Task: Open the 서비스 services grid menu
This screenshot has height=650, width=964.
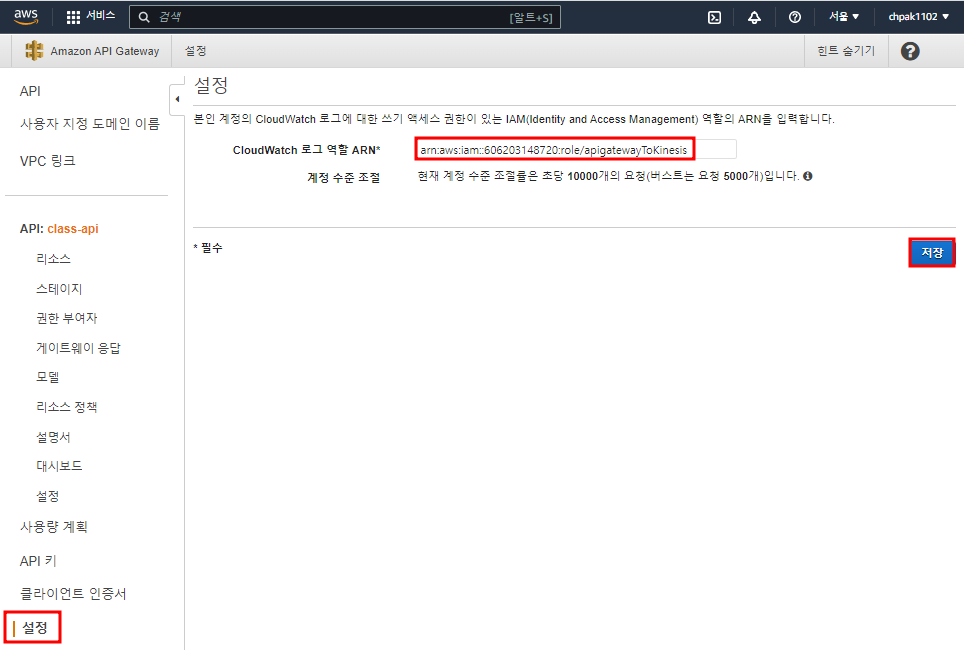Action: 91,17
